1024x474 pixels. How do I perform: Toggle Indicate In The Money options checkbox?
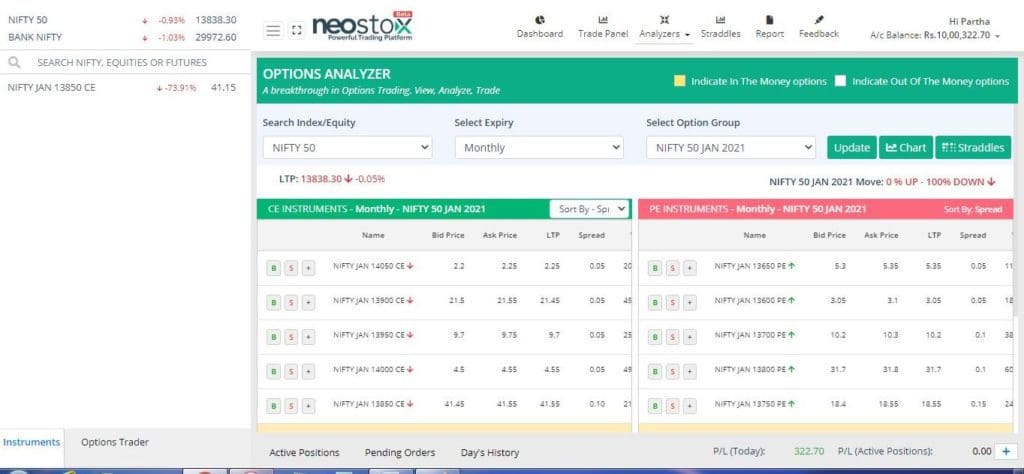coord(679,82)
